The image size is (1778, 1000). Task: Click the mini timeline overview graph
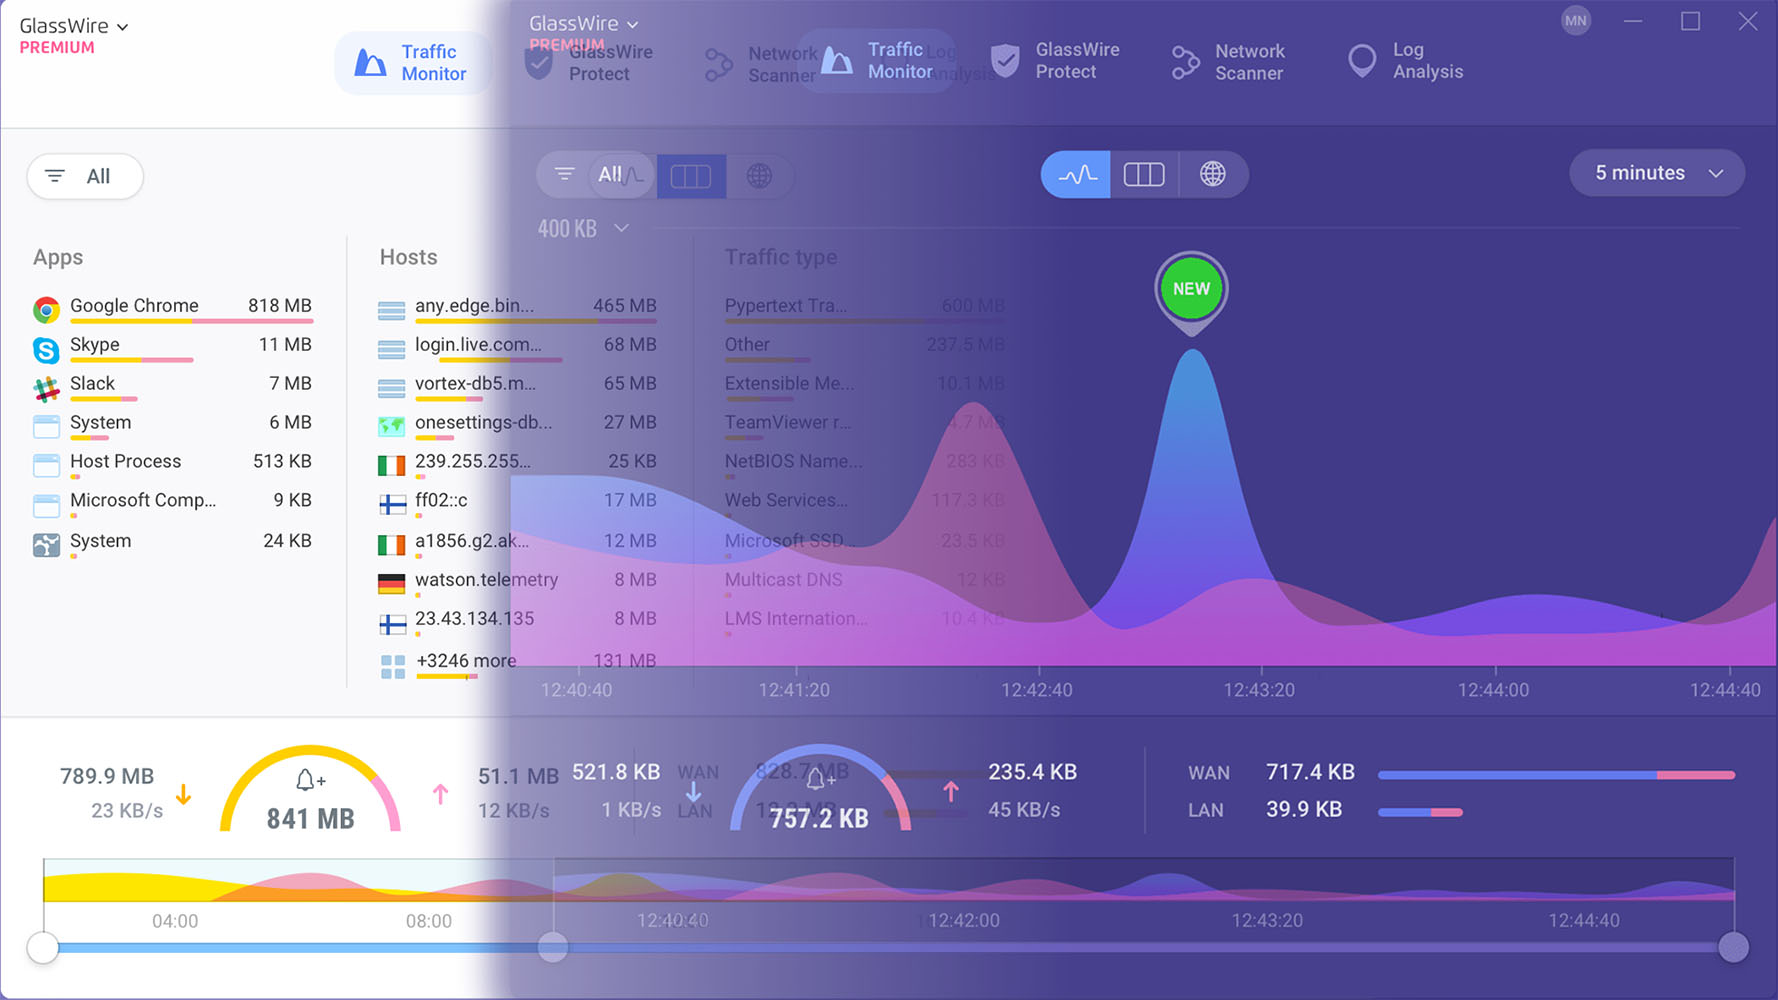point(888,880)
